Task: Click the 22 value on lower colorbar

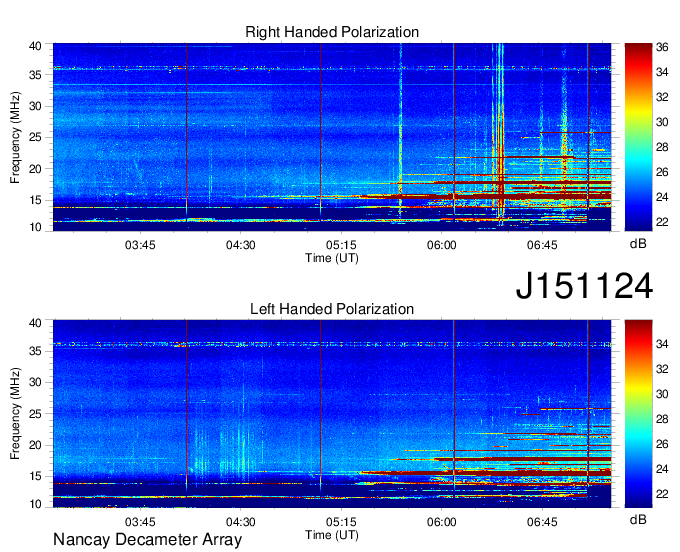Action: click(662, 494)
